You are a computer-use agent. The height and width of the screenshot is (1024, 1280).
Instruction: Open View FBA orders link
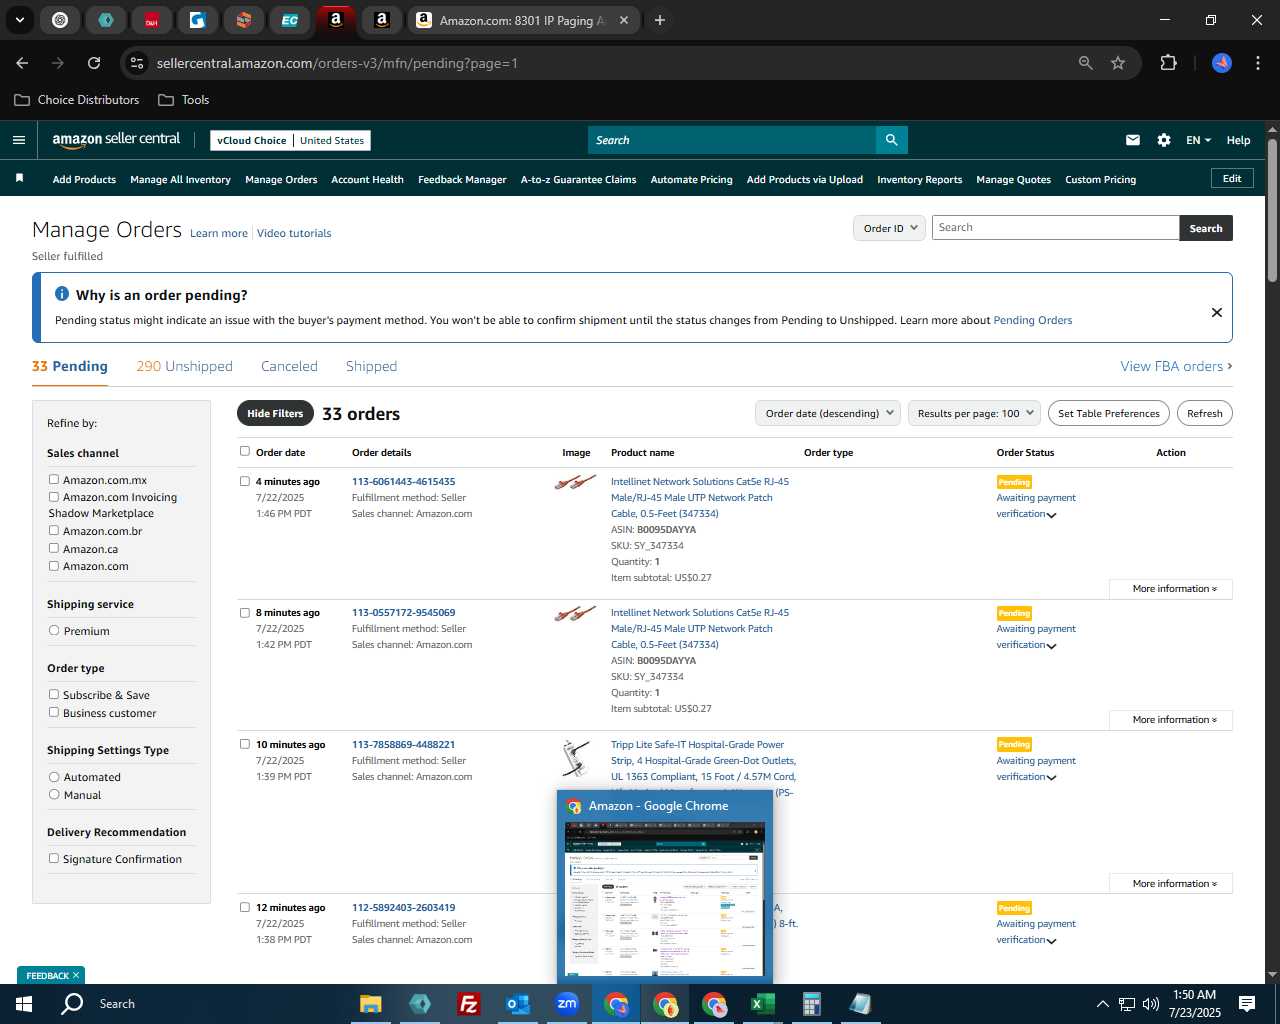point(1176,366)
